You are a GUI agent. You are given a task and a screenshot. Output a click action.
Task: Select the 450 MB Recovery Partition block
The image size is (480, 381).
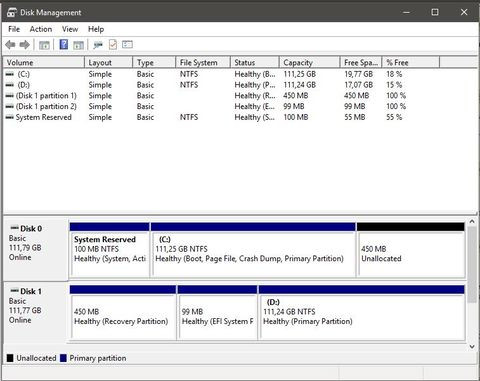tap(123, 313)
